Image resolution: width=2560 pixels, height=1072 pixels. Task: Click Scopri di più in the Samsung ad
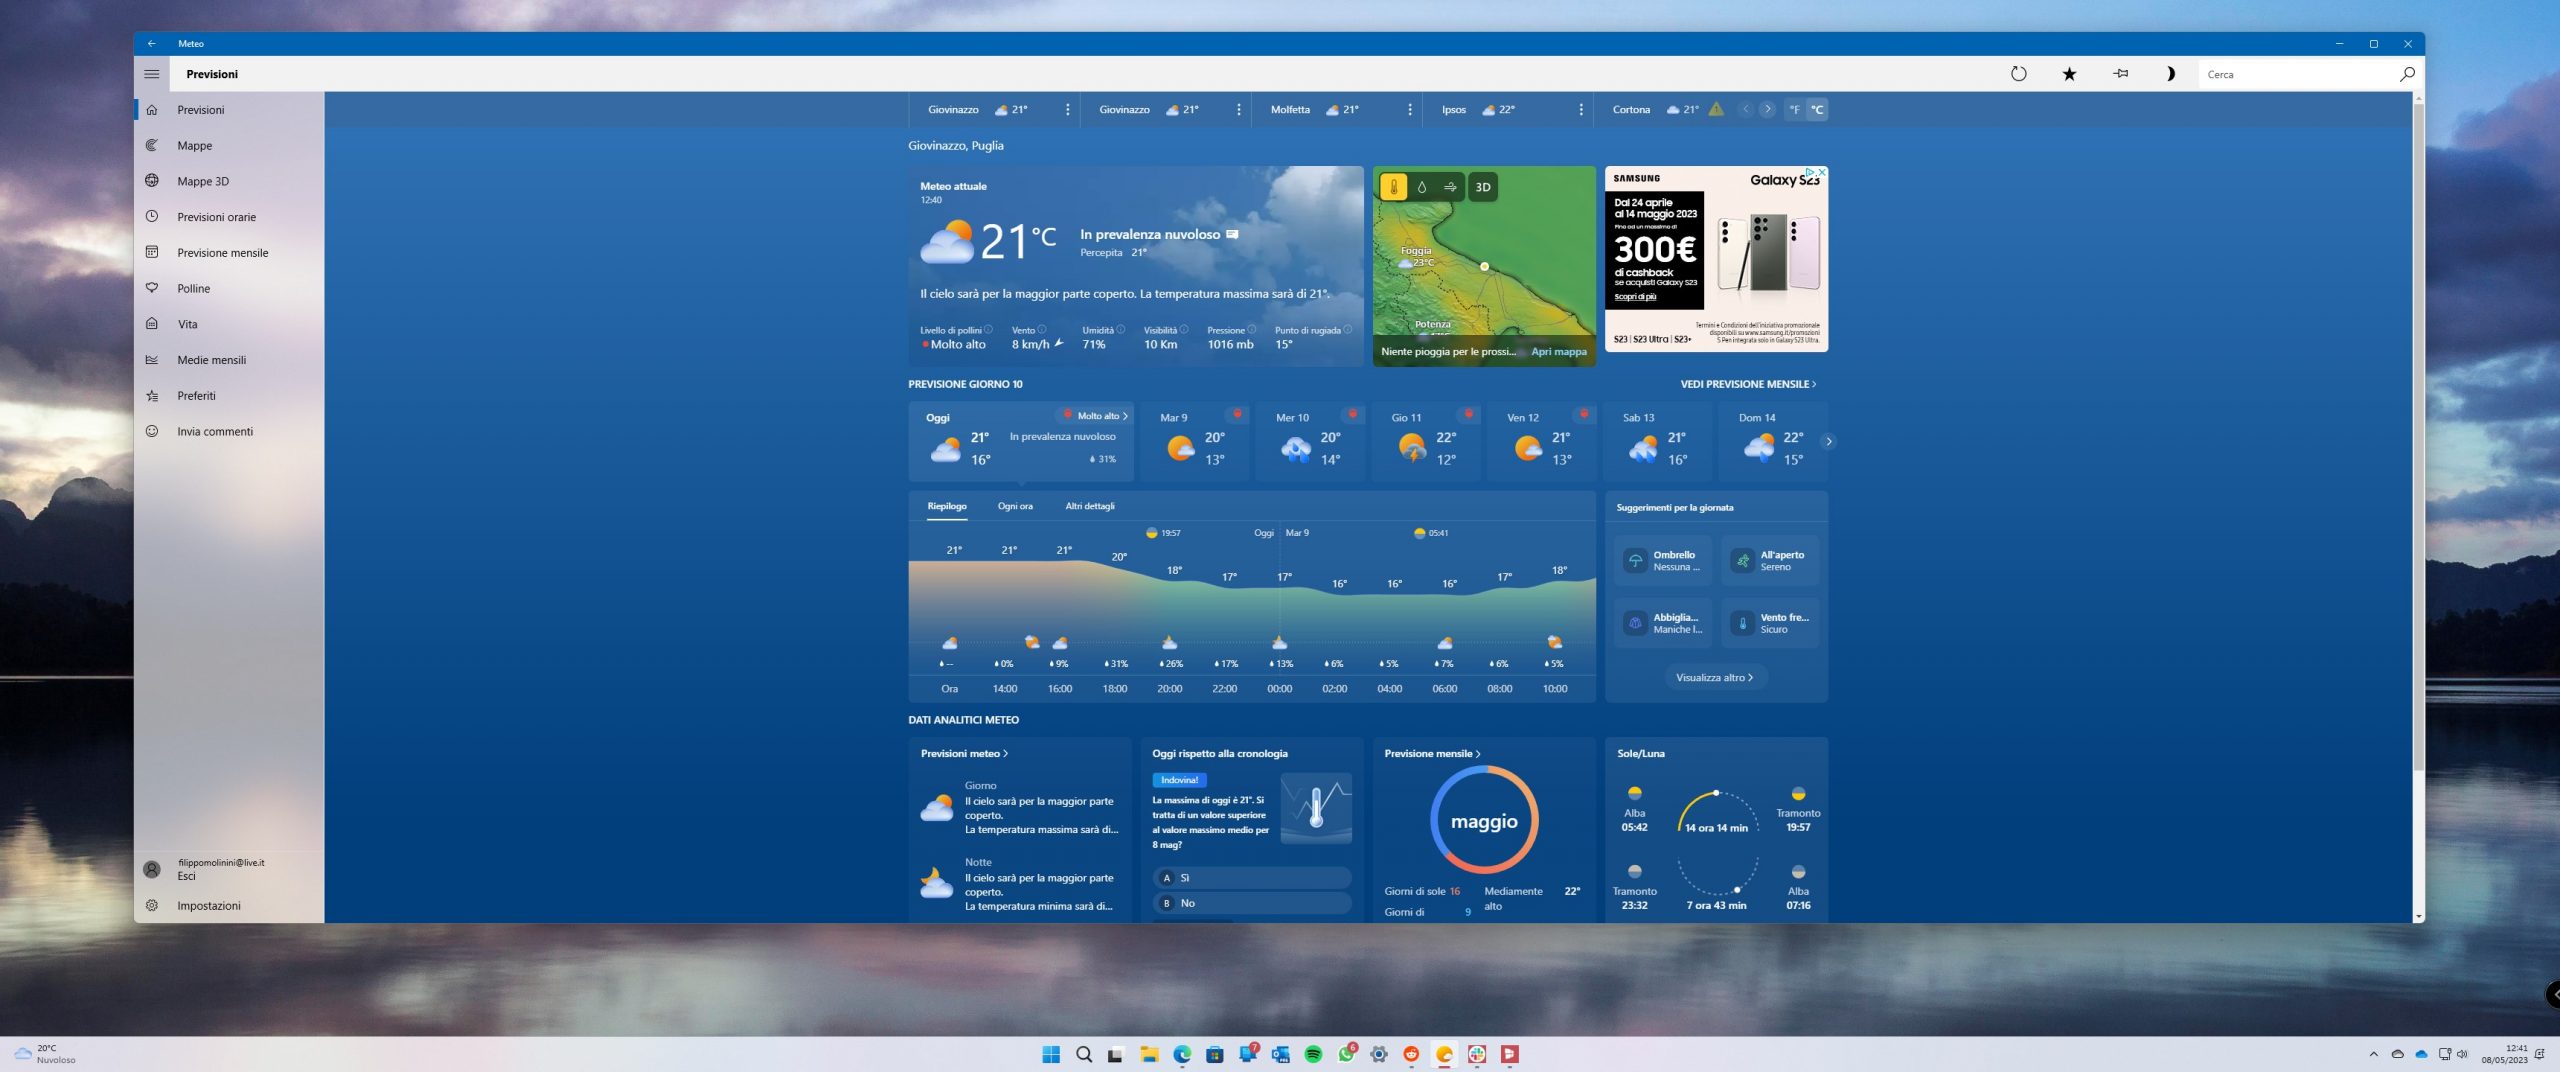click(x=1635, y=297)
